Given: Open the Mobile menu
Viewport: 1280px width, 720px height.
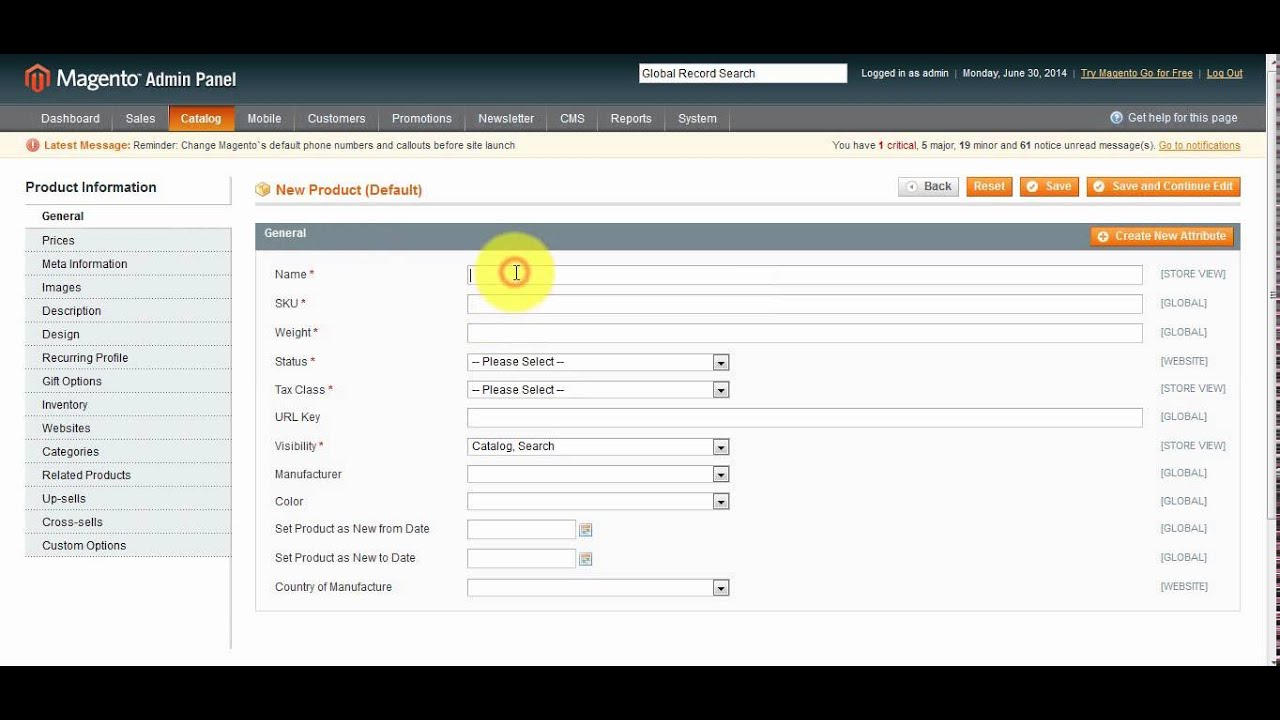Looking at the screenshot, I should point(264,118).
